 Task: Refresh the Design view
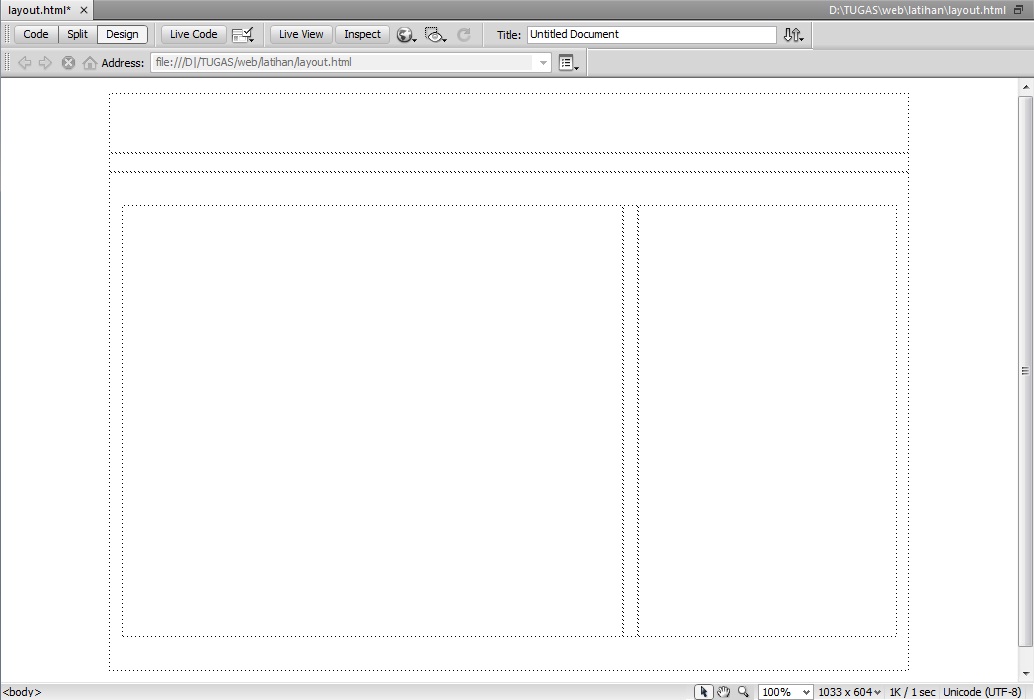click(x=463, y=34)
